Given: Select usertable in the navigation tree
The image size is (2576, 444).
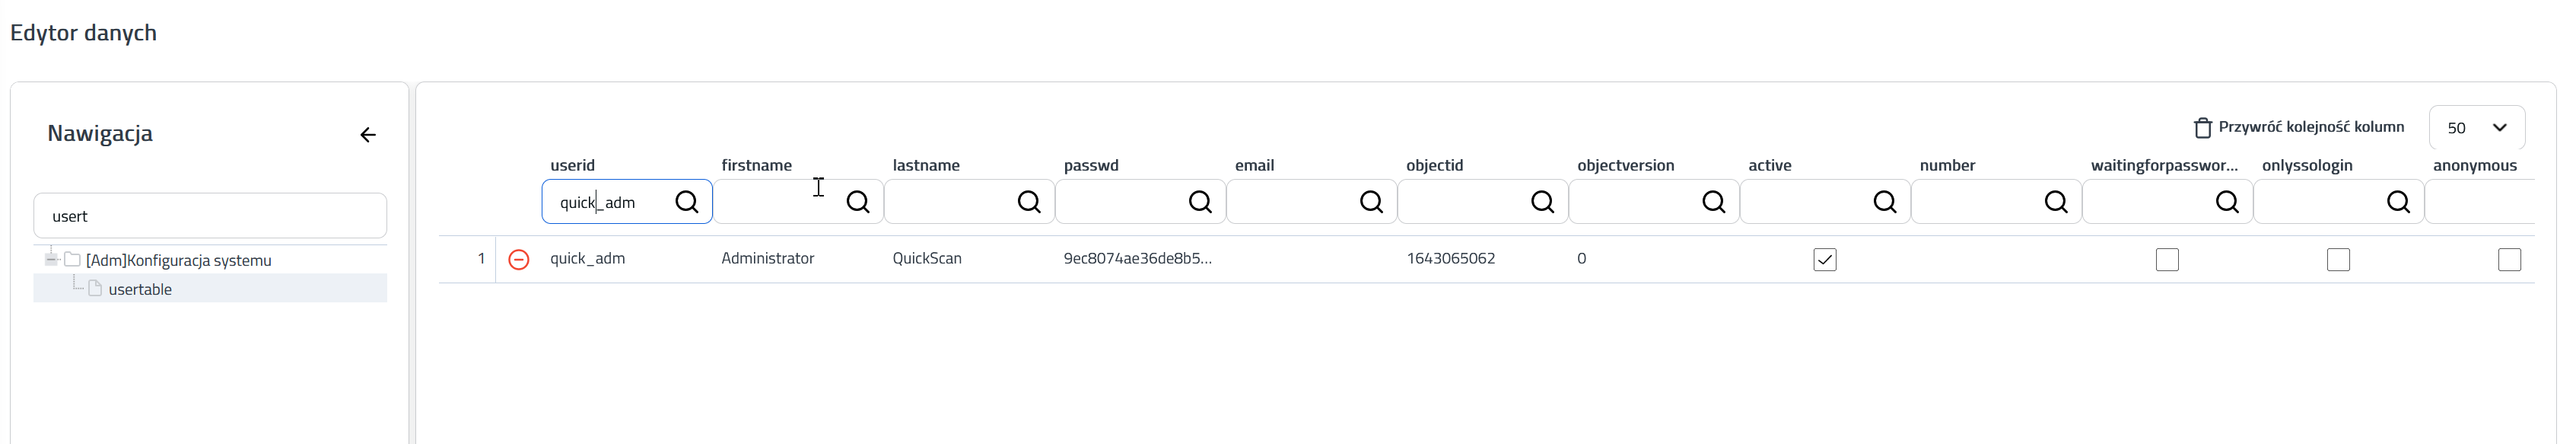Looking at the screenshot, I should click(x=140, y=289).
